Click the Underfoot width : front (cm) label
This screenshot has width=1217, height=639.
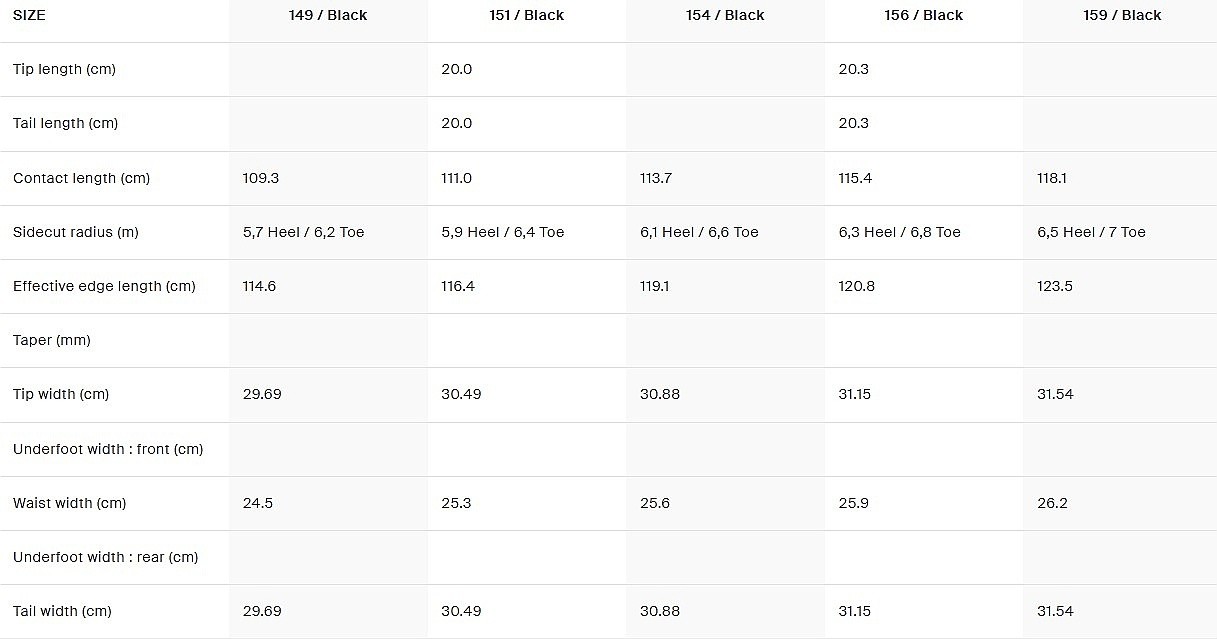tap(108, 449)
